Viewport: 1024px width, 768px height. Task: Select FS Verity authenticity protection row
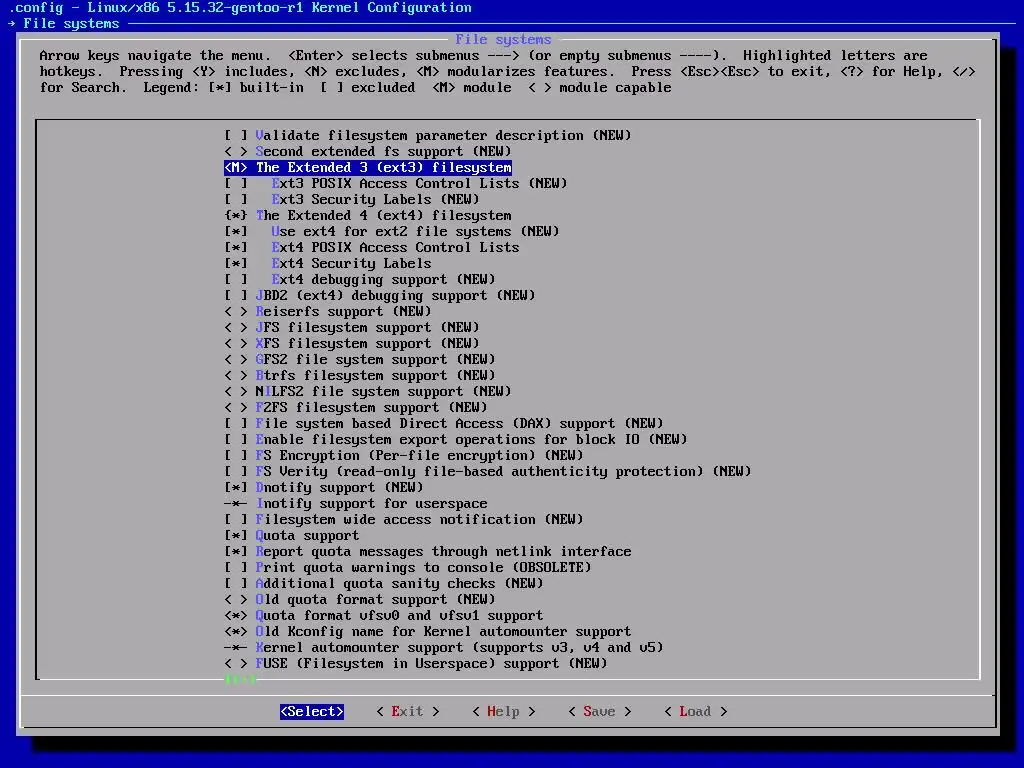click(x=488, y=472)
